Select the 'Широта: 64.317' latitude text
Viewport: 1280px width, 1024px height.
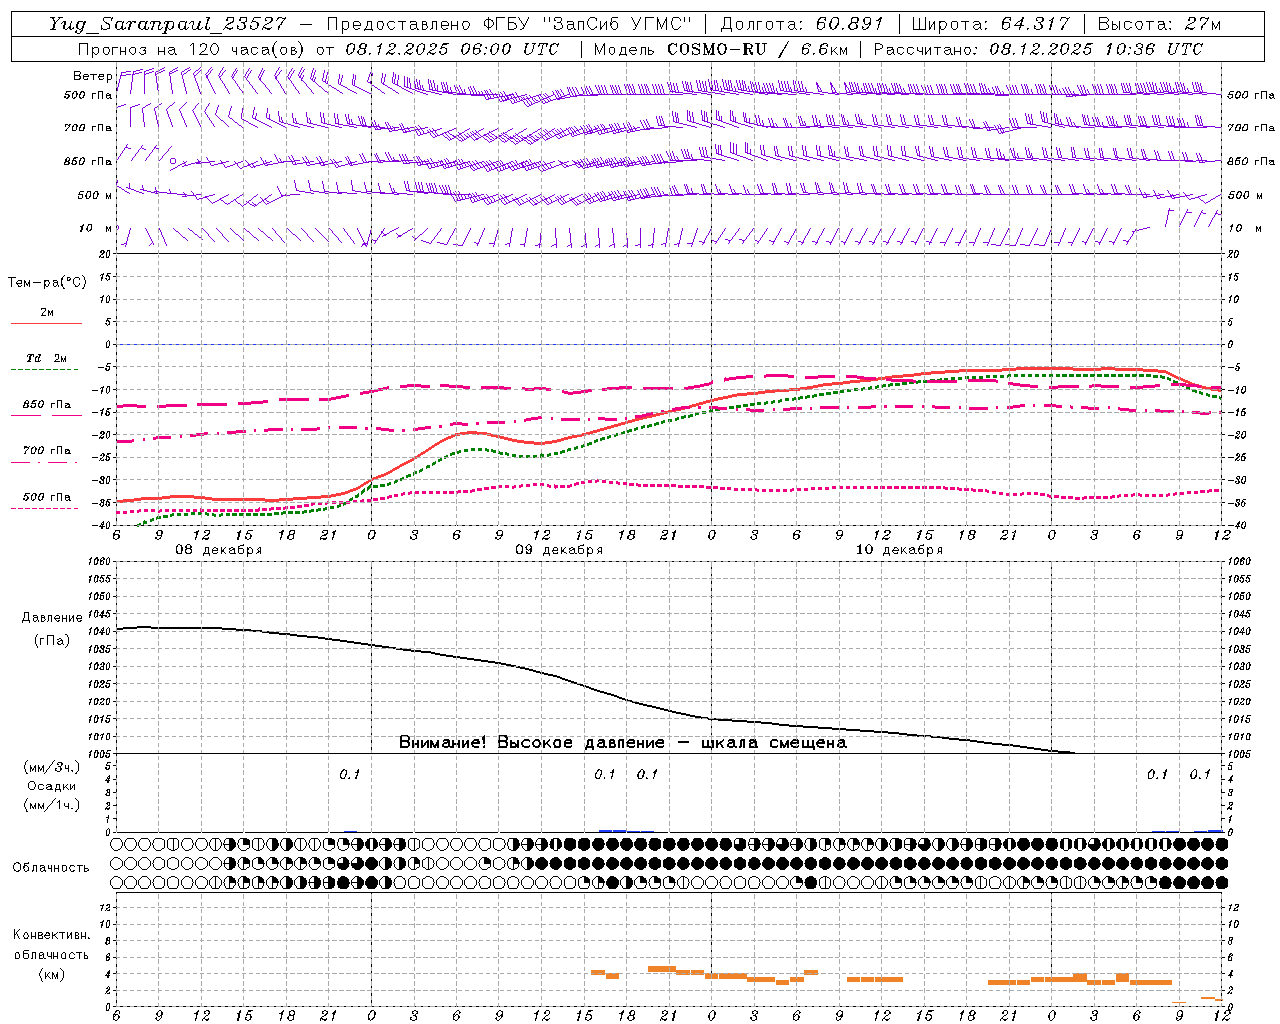(990, 24)
